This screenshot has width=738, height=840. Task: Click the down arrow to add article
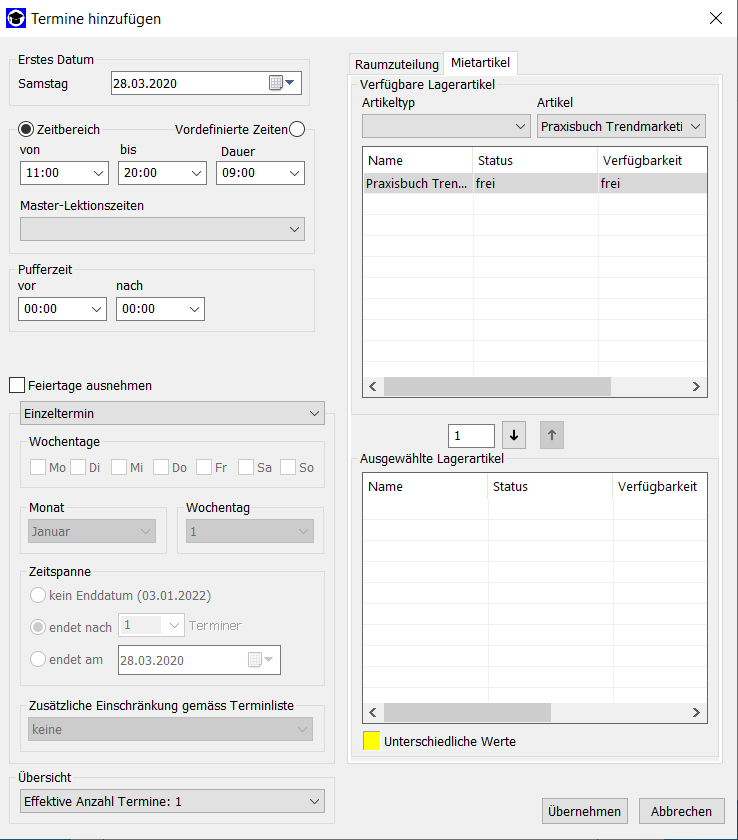(x=514, y=435)
